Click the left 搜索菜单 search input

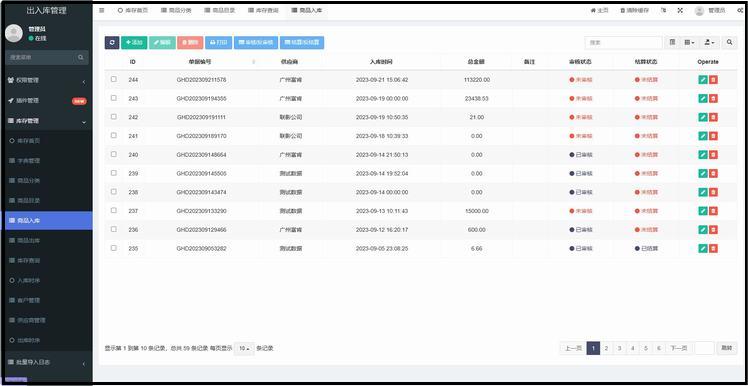point(41,57)
